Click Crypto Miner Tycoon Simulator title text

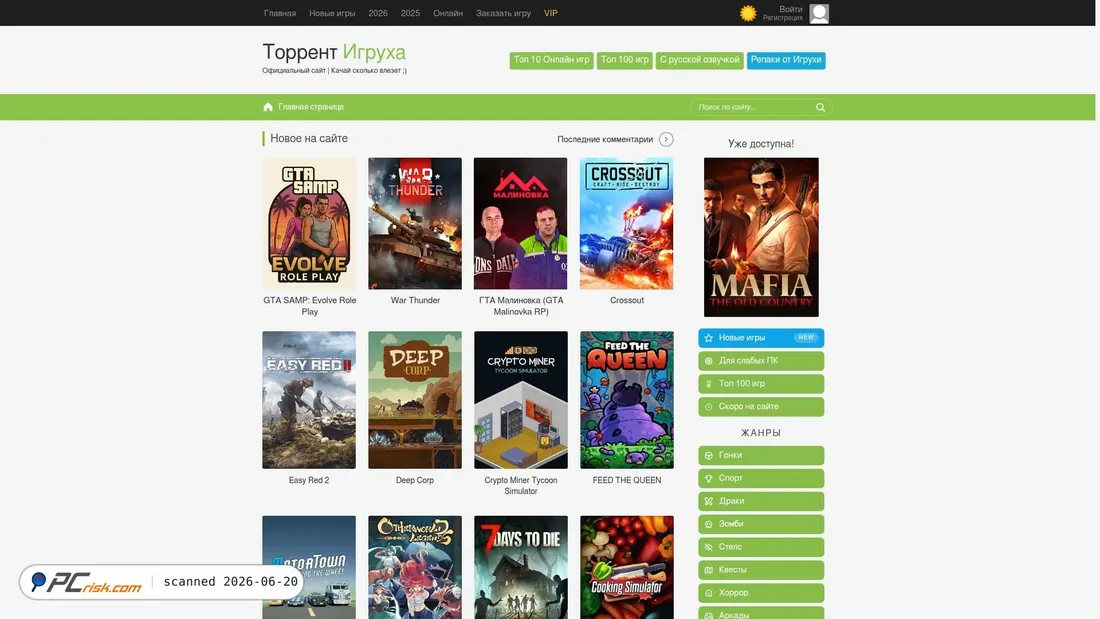(x=521, y=486)
